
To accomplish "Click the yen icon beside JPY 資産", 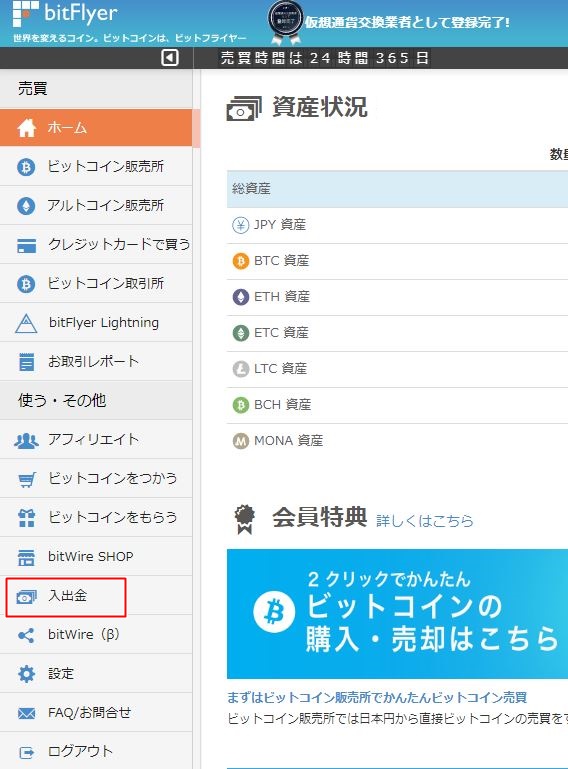I will [240, 225].
